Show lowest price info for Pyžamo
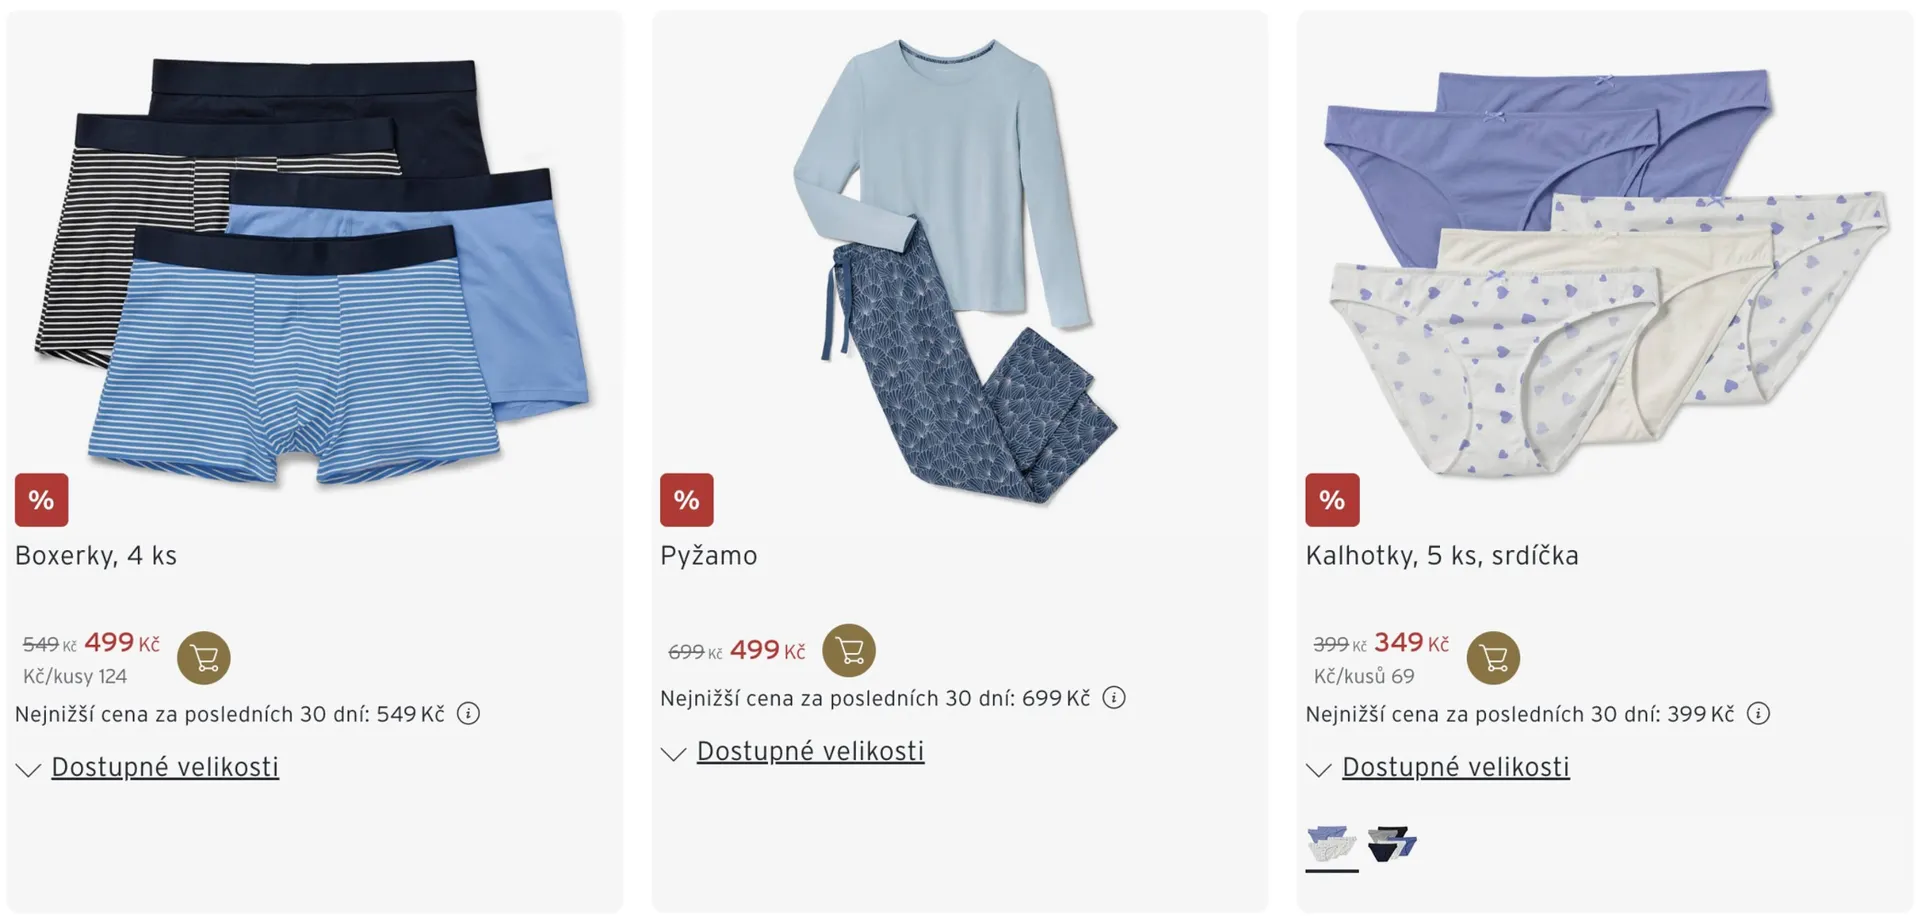The image size is (1920, 920). tap(1114, 698)
